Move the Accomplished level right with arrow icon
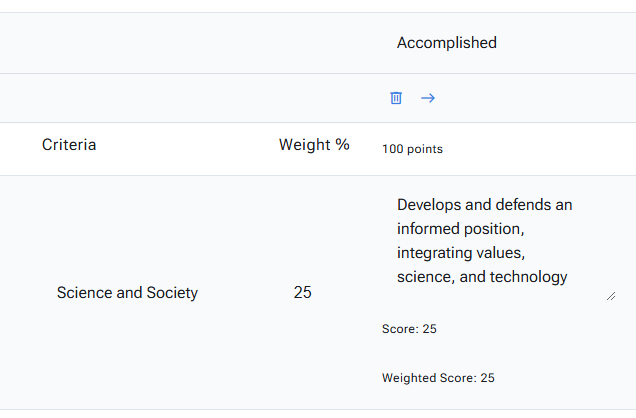The width and height of the screenshot is (636, 418). click(428, 98)
